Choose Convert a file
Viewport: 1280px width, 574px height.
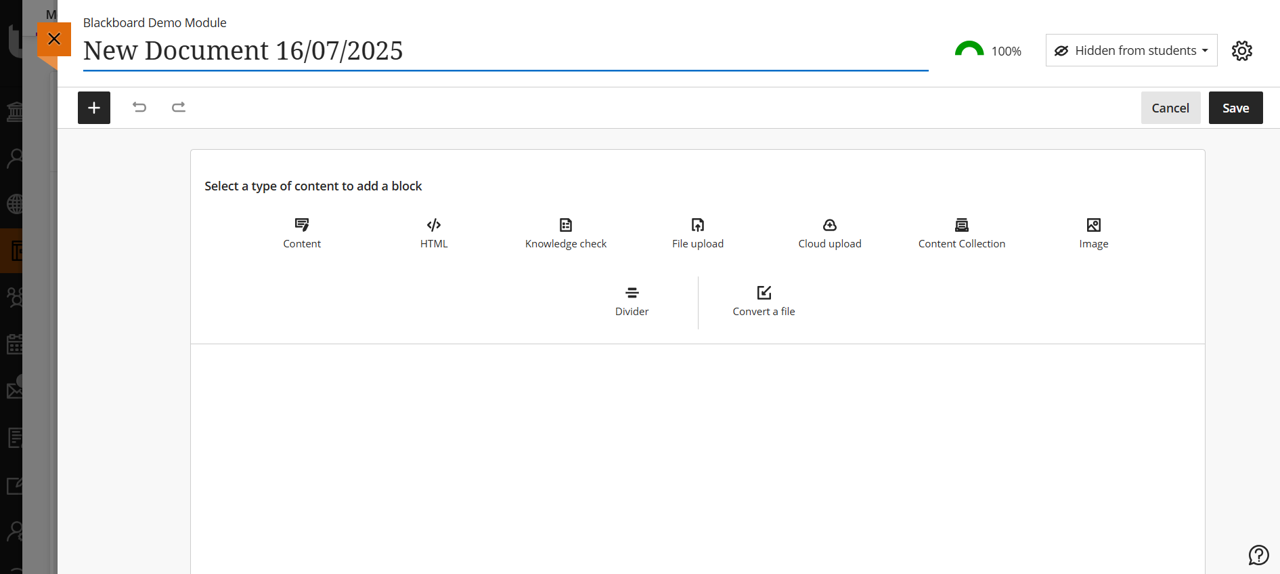click(x=764, y=302)
